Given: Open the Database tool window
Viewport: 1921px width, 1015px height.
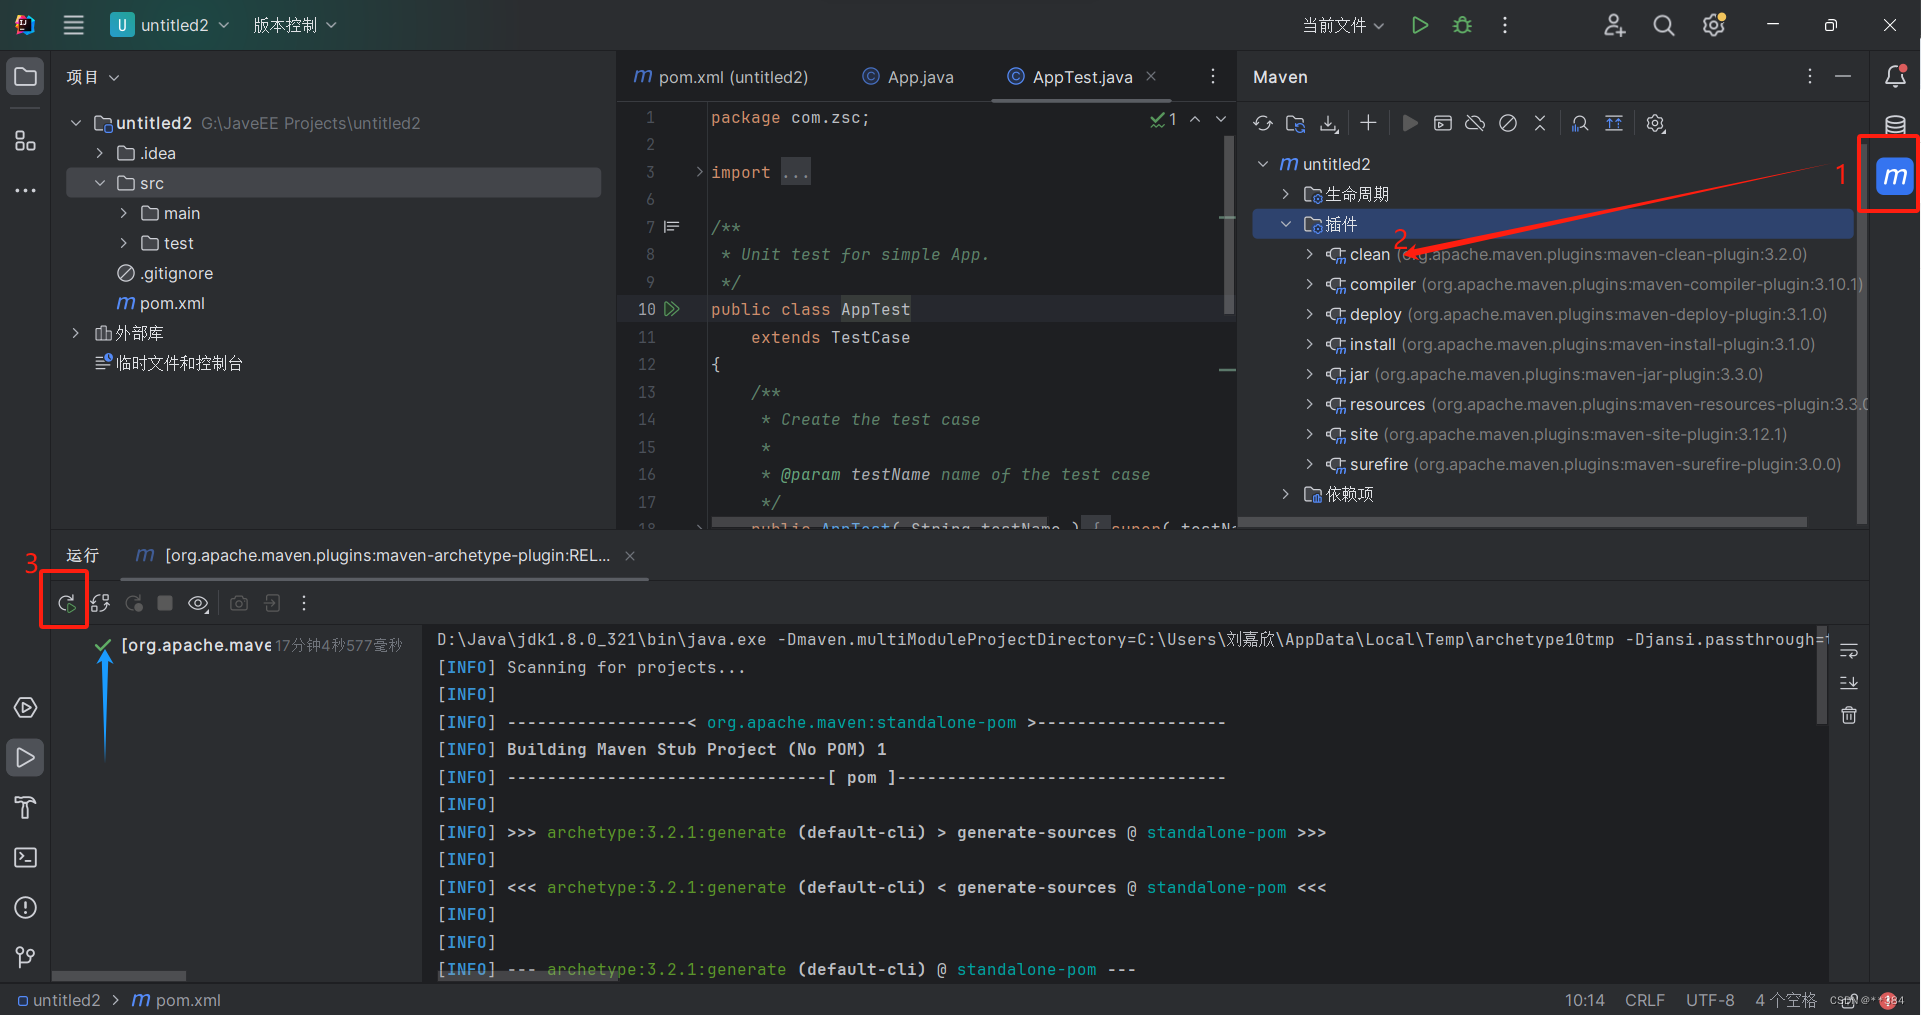Looking at the screenshot, I should [1895, 125].
